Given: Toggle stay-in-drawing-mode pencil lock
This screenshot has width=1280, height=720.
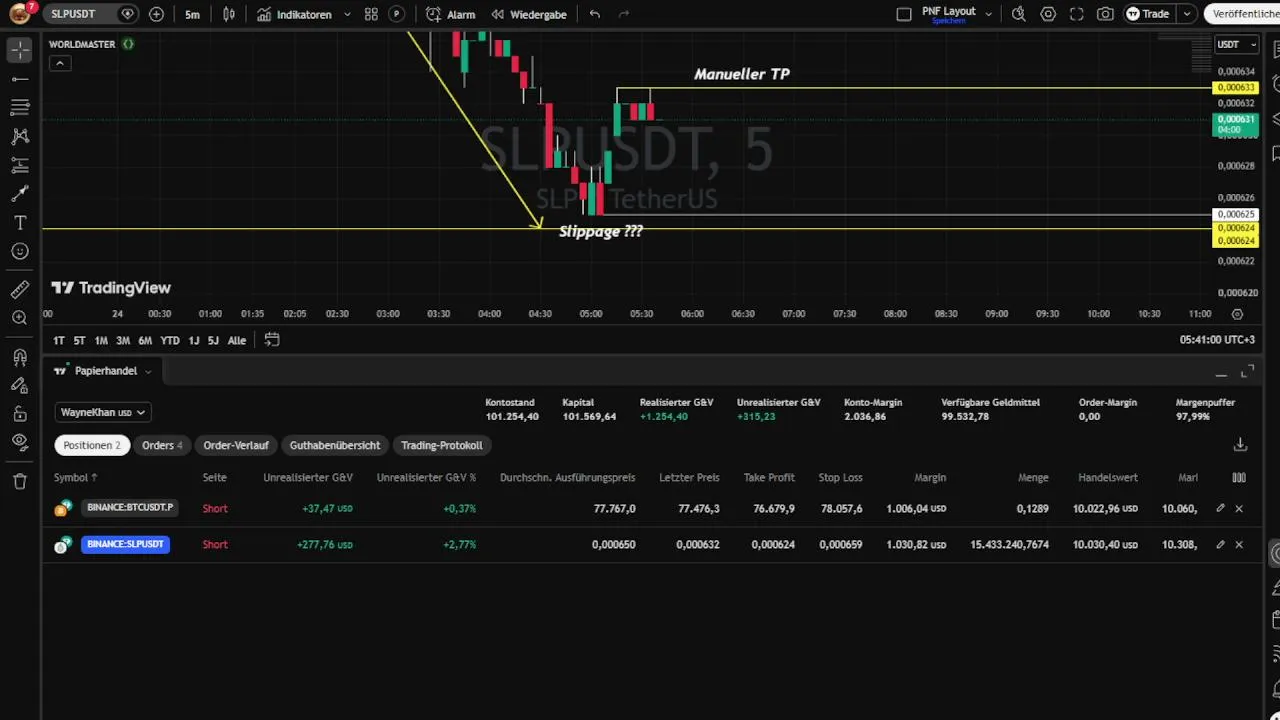Looking at the screenshot, I should point(20,385).
